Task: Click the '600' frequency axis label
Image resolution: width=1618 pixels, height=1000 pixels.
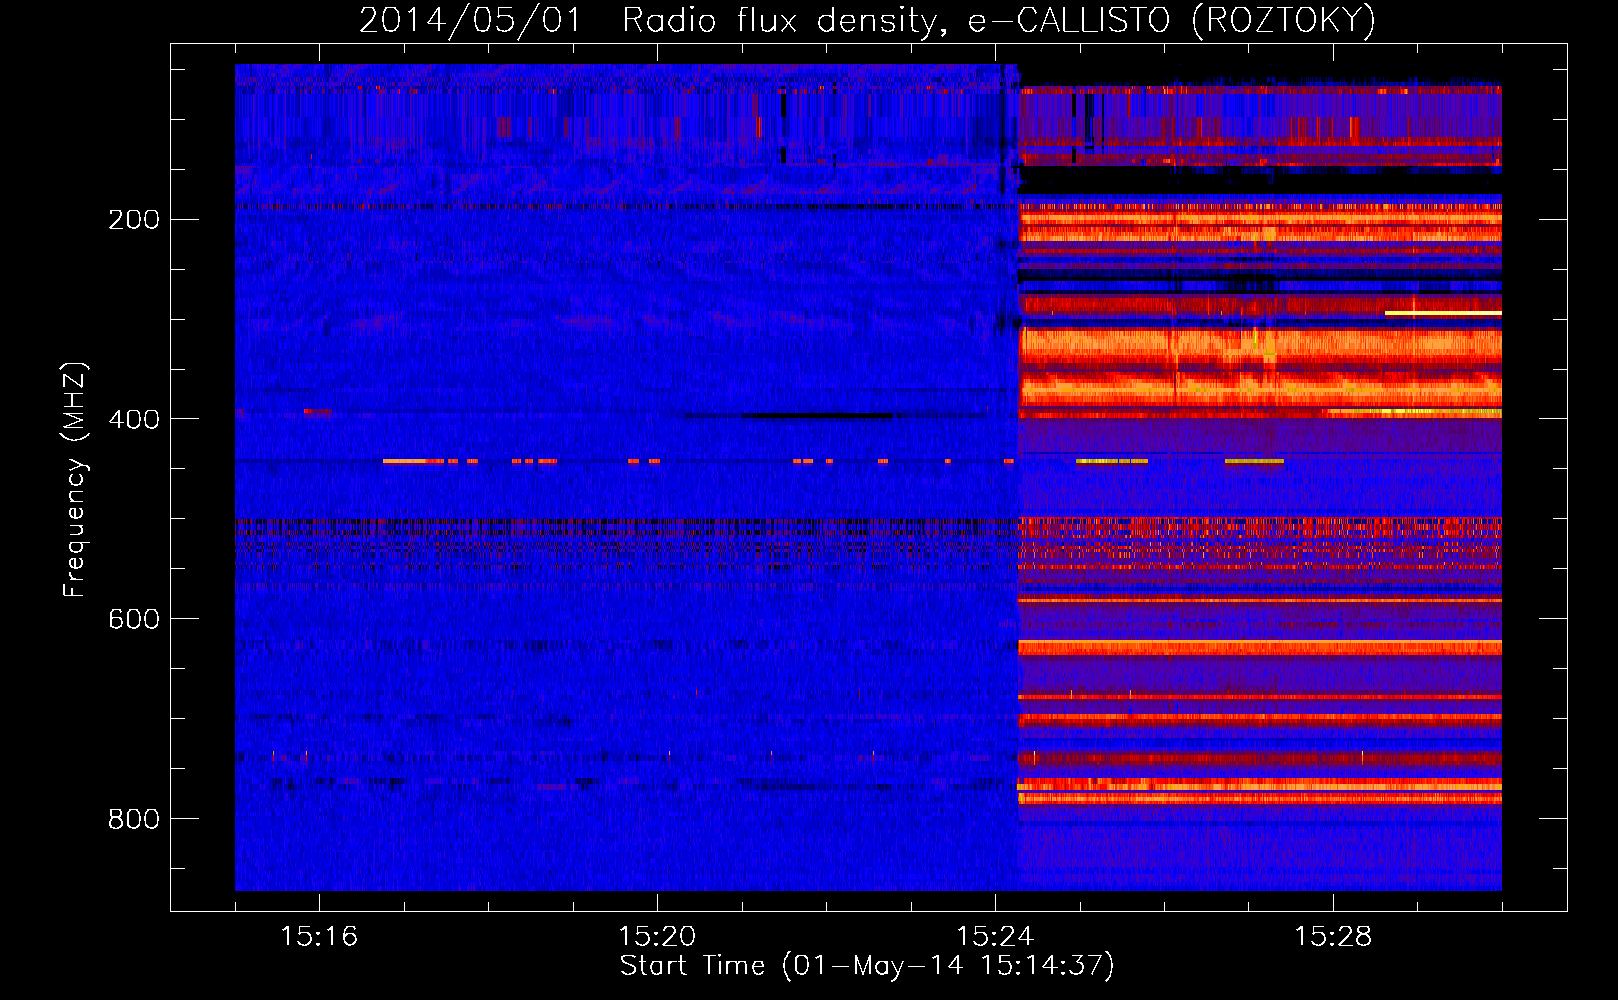Action: pos(134,619)
